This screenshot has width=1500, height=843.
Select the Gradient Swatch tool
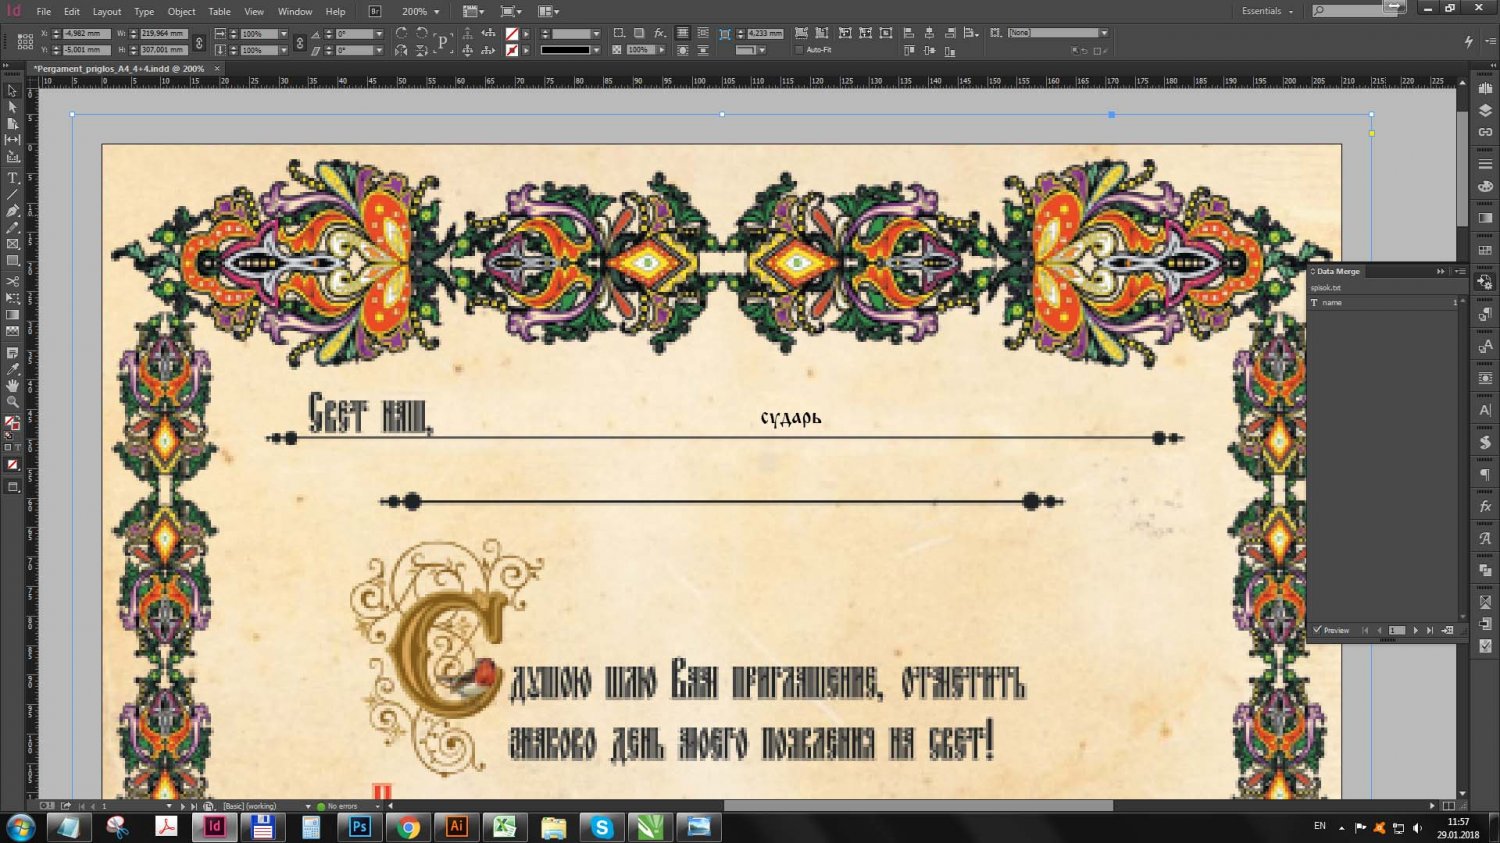(x=13, y=315)
